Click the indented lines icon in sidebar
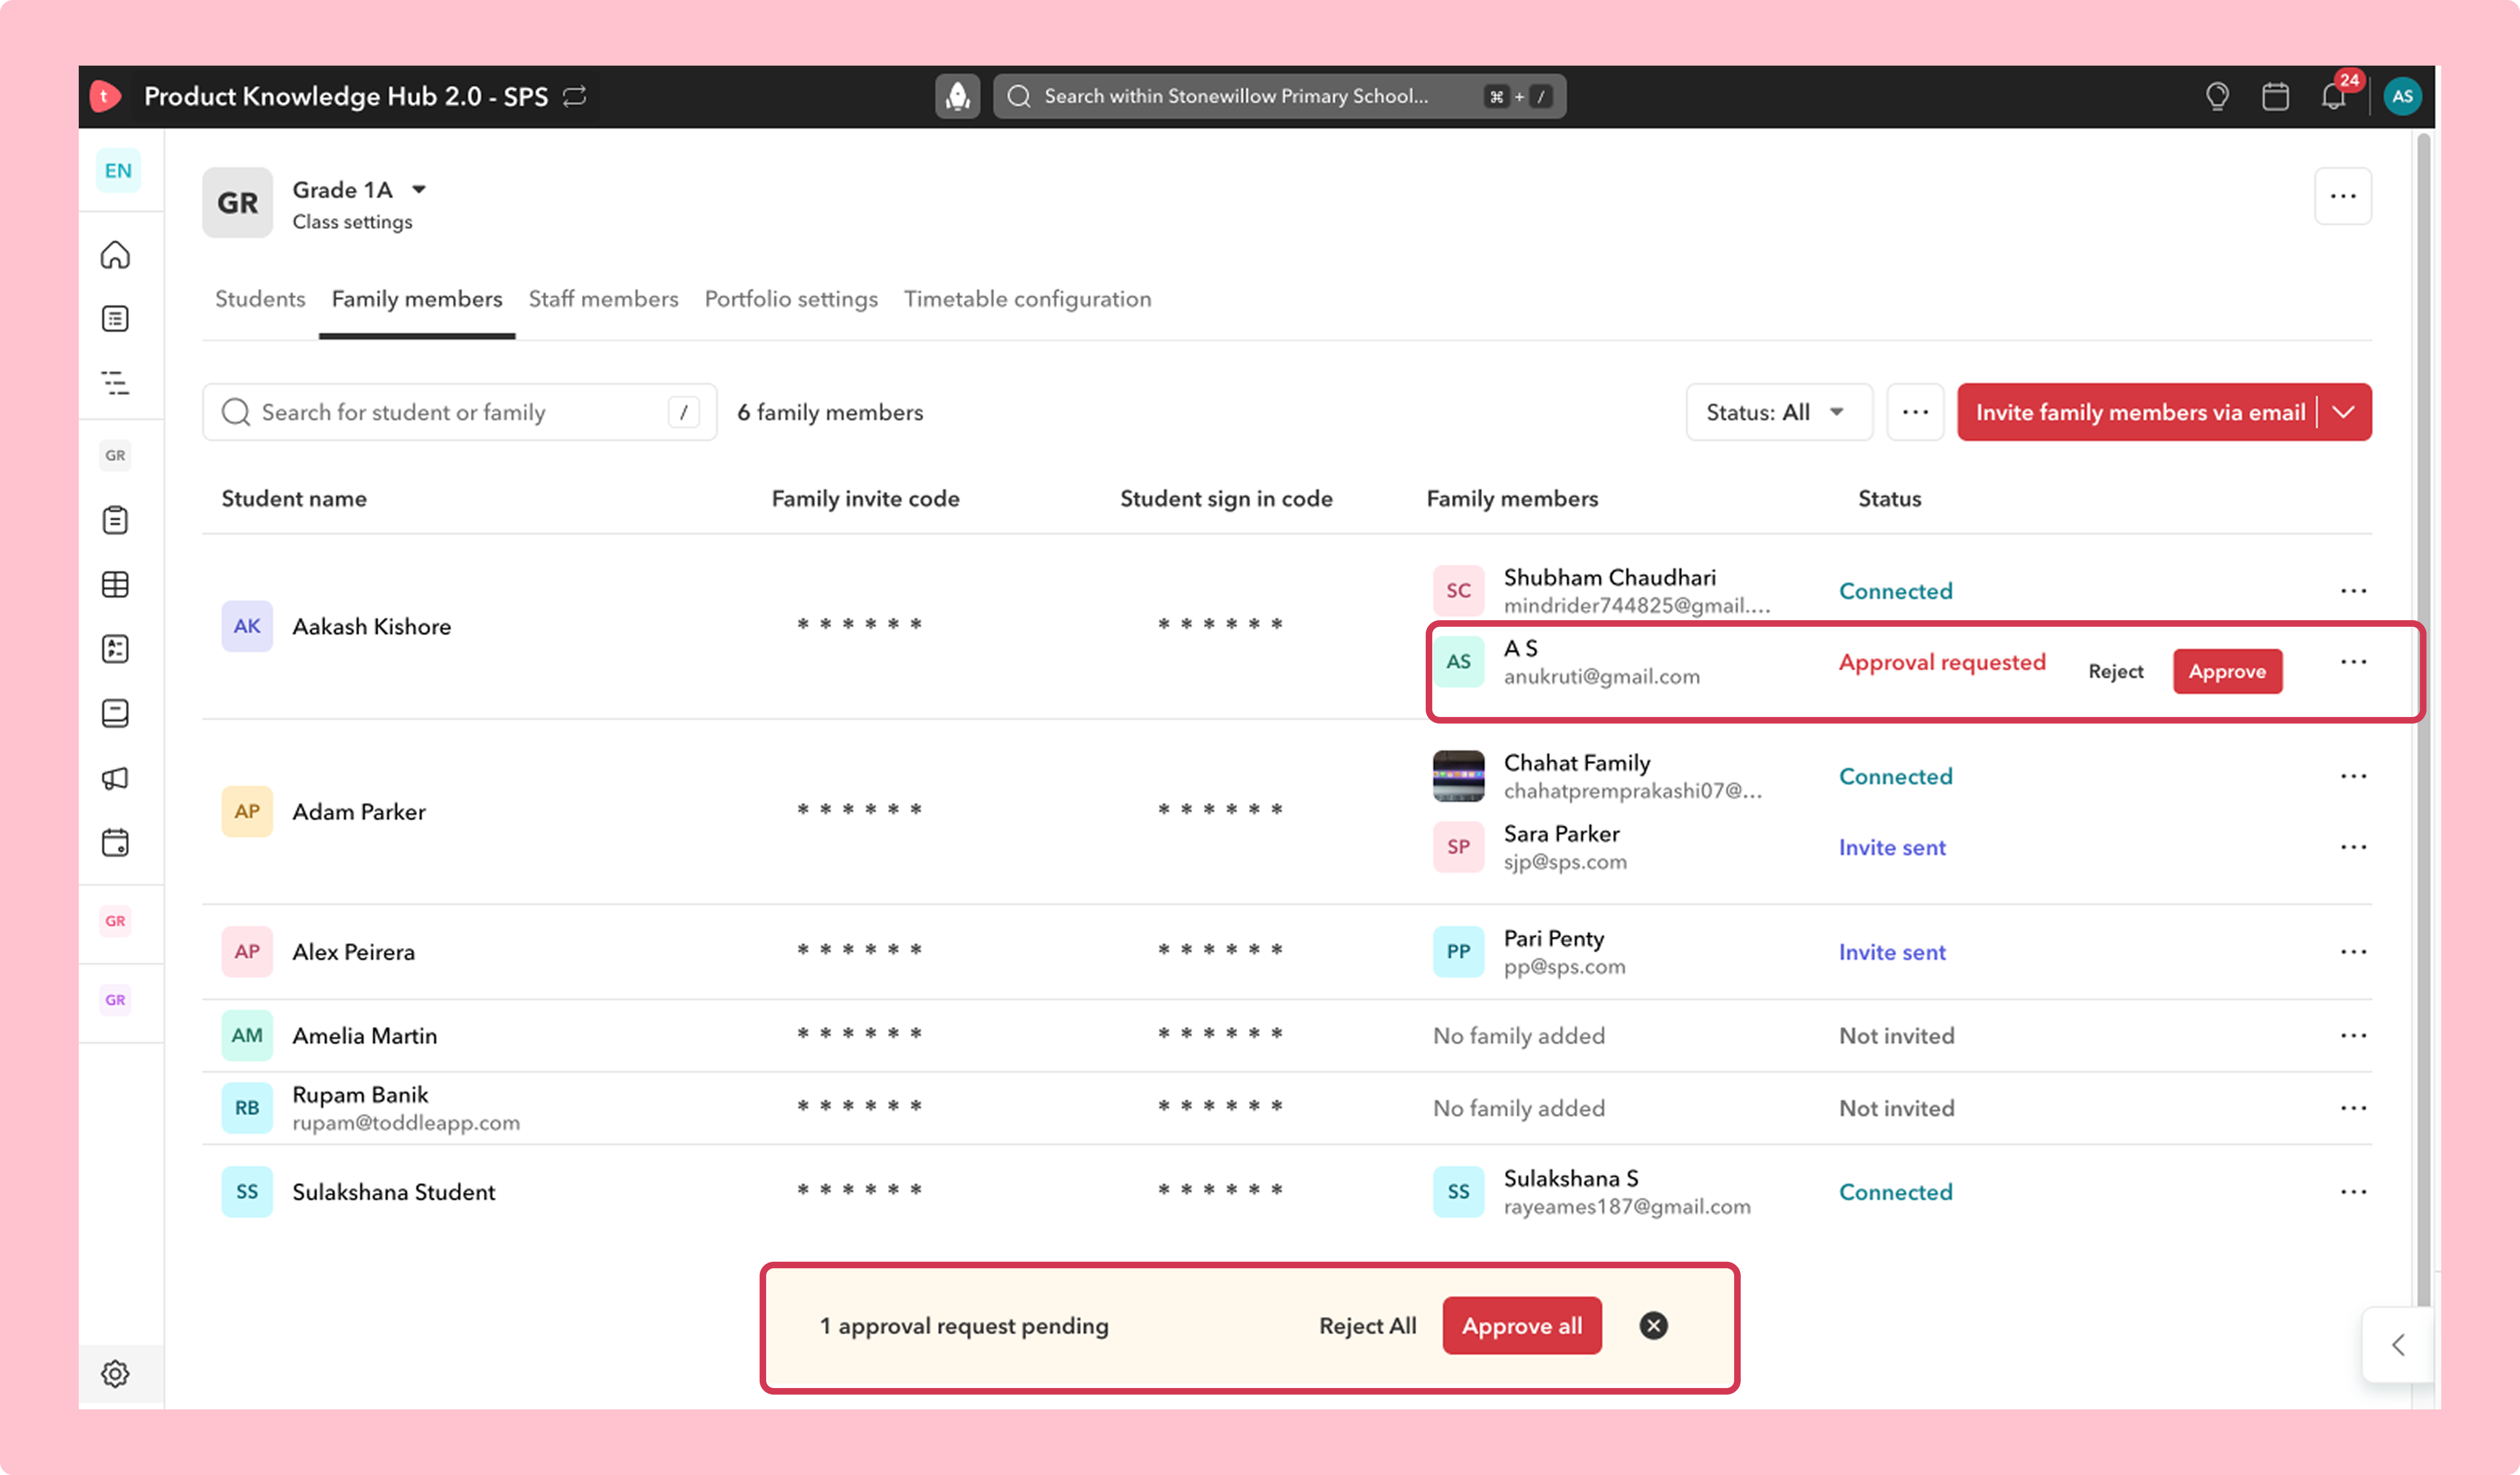 point(115,383)
